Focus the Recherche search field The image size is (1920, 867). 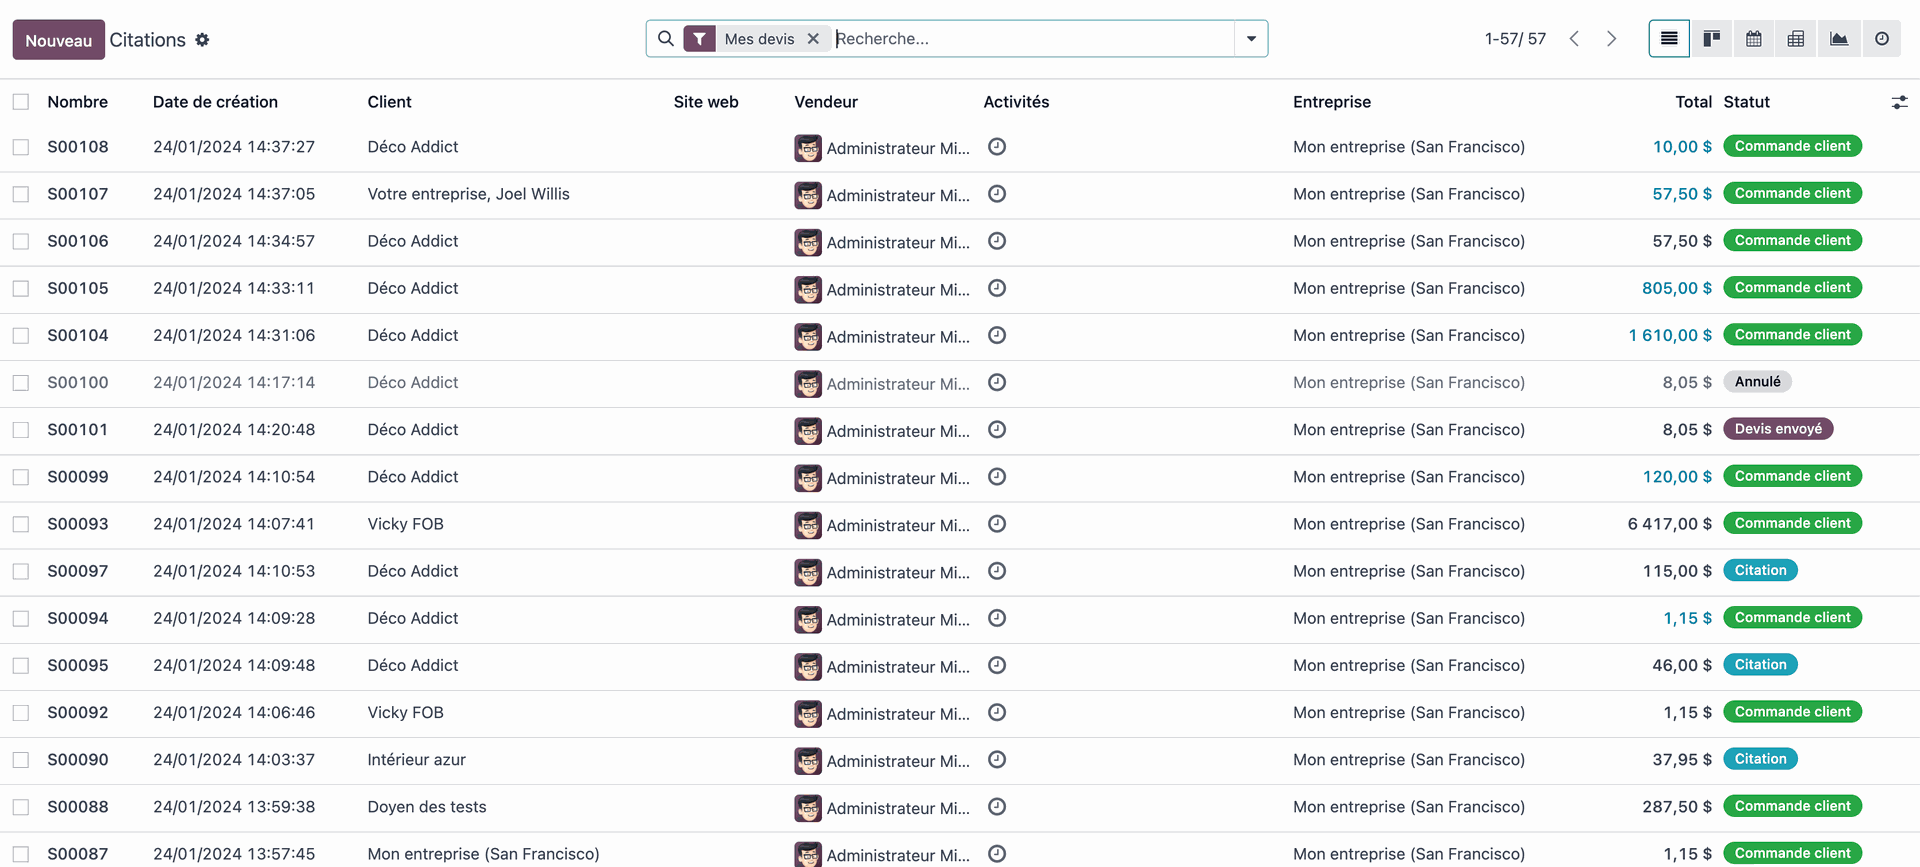pyautogui.click(x=1030, y=39)
